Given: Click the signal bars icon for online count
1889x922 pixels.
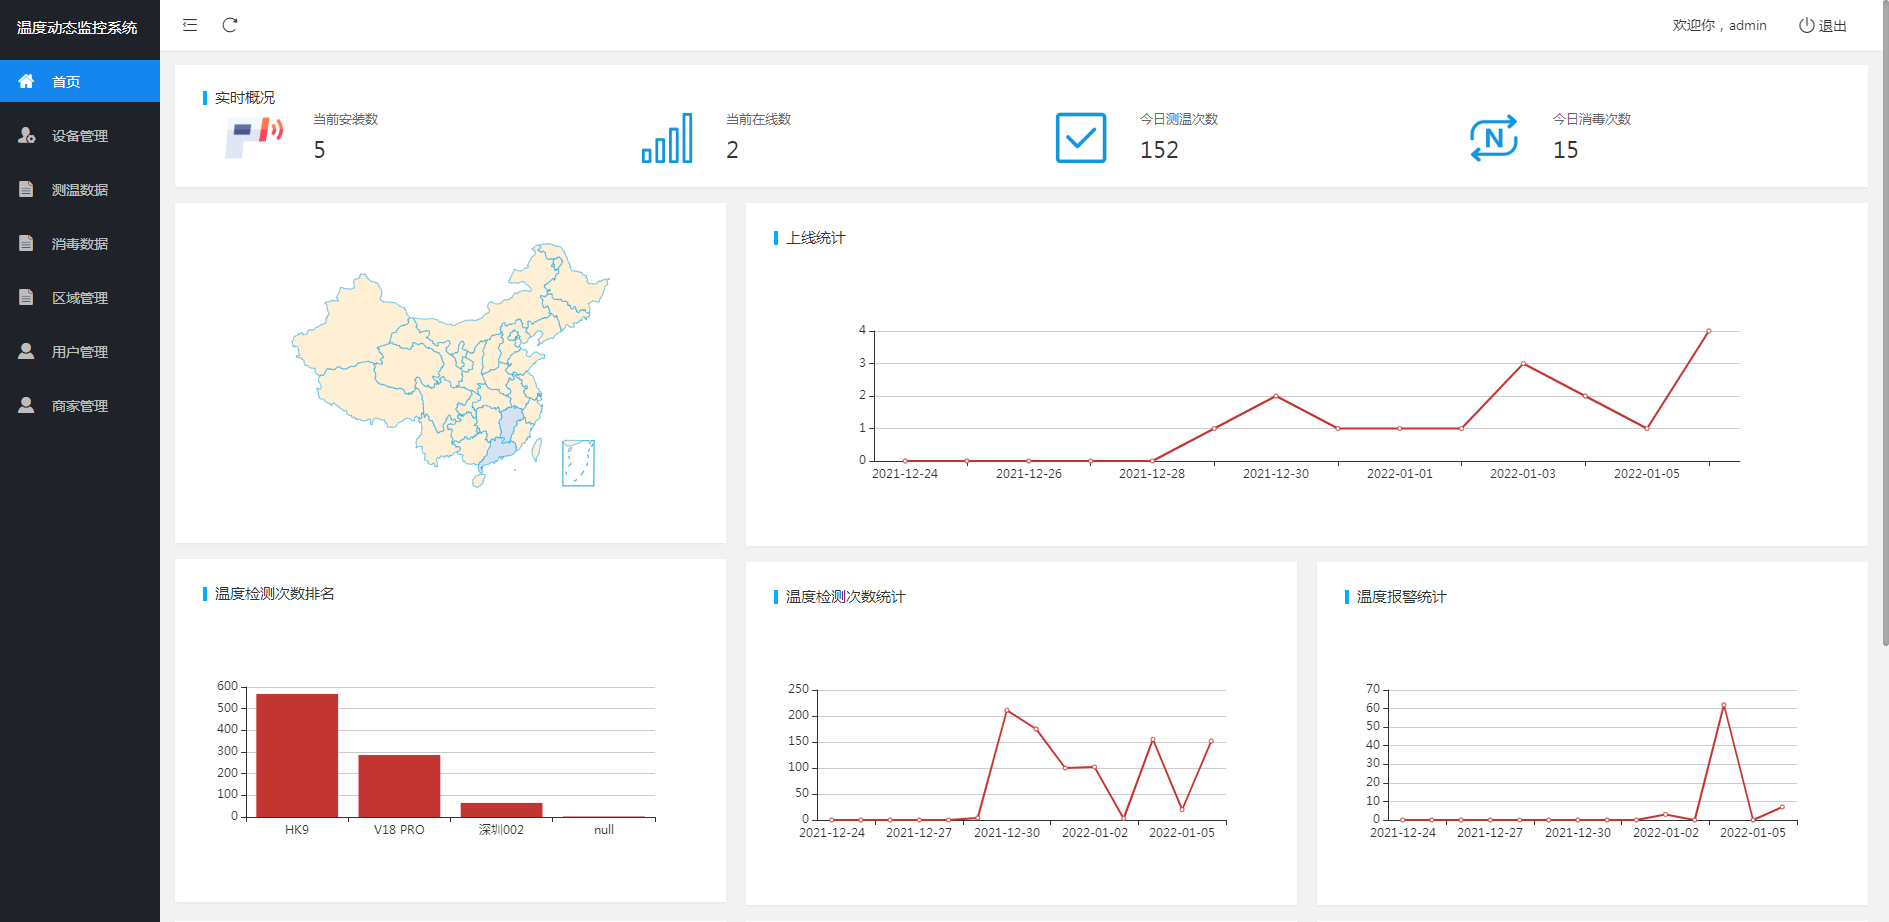Looking at the screenshot, I should pyautogui.click(x=667, y=138).
